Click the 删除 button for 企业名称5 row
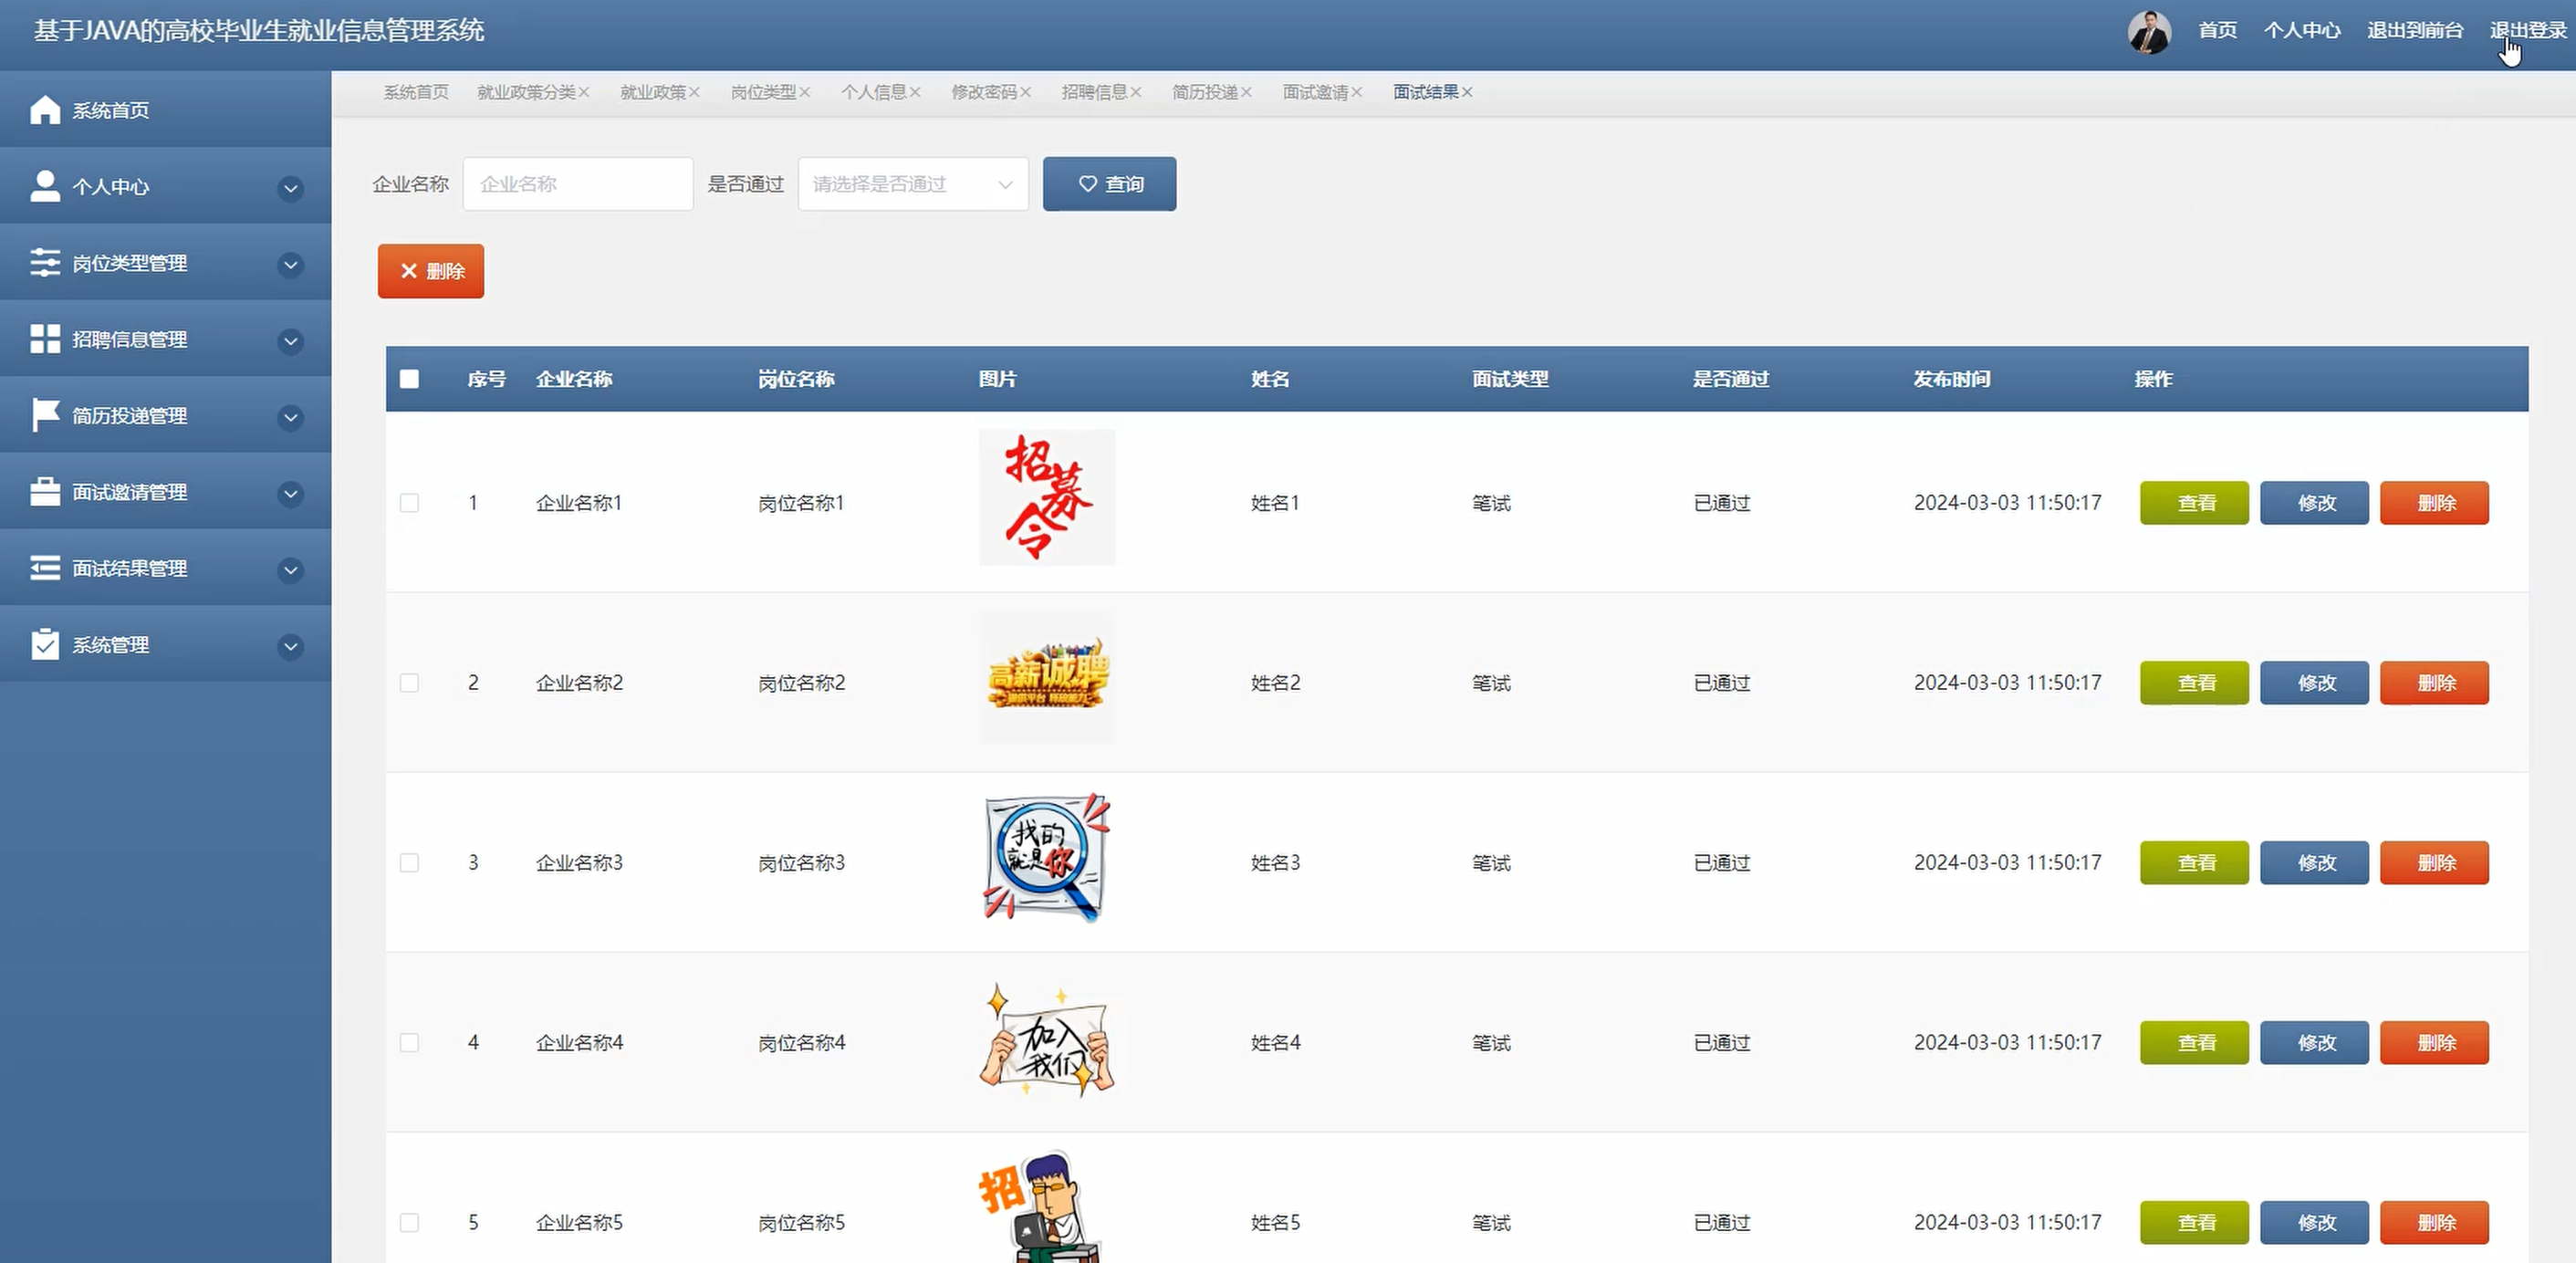Image resolution: width=2576 pixels, height=1263 pixels. (x=2434, y=1223)
